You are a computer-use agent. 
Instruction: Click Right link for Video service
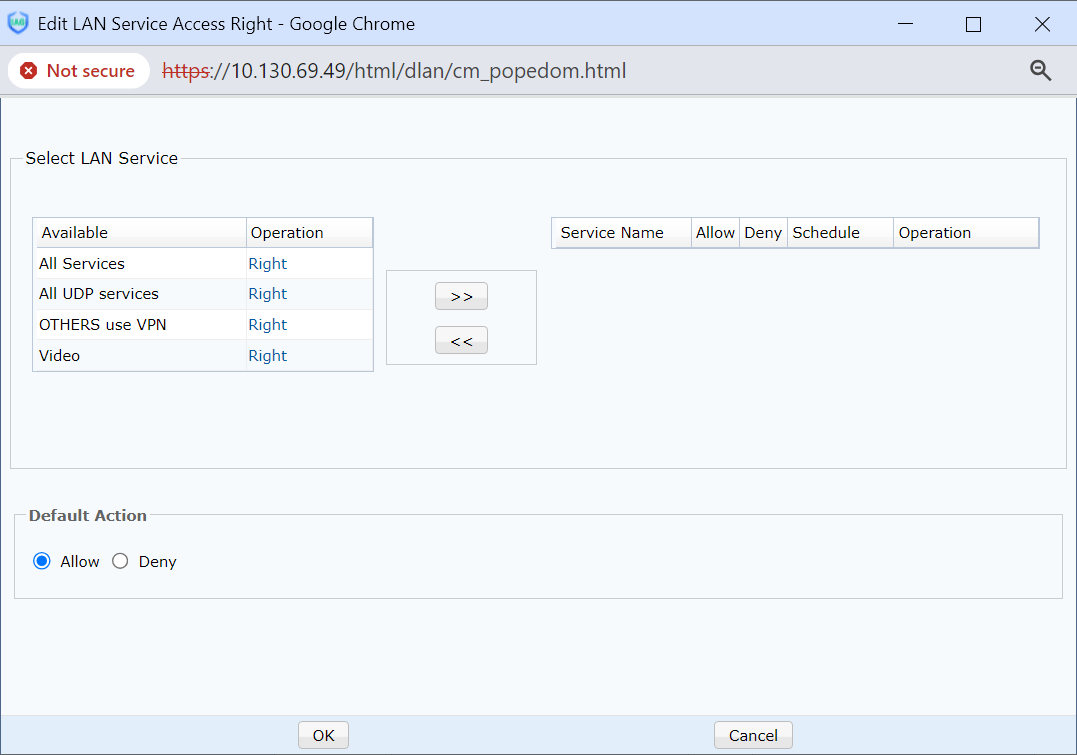[x=267, y=356]
